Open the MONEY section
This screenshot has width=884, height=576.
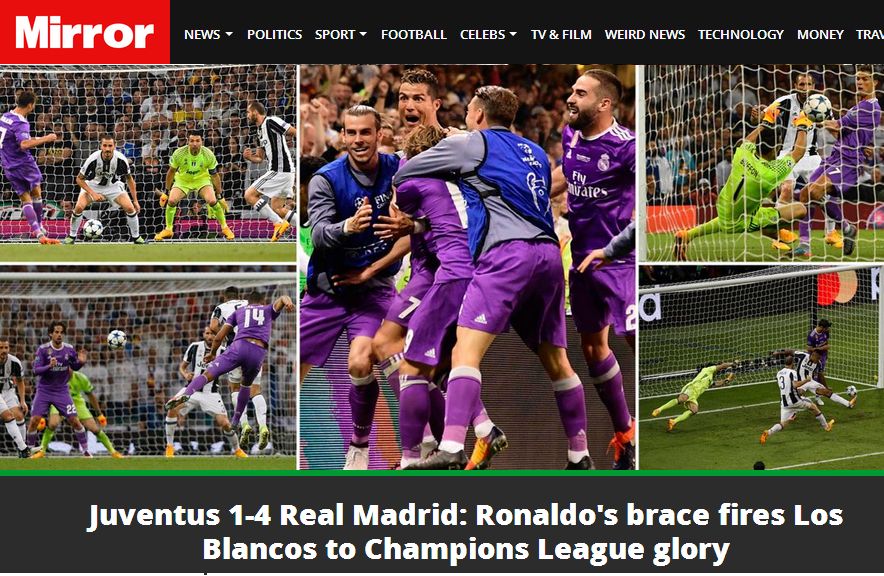tap(820, 34)
